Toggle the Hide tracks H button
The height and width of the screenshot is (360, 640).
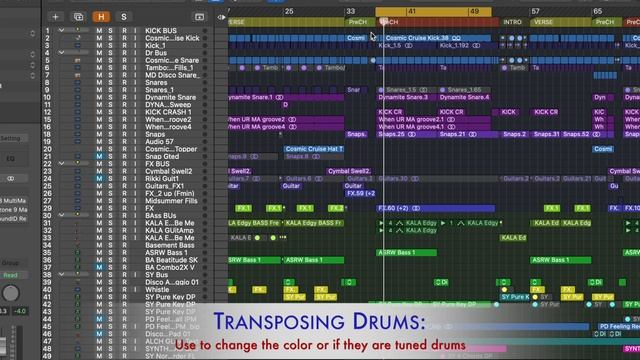101,17
